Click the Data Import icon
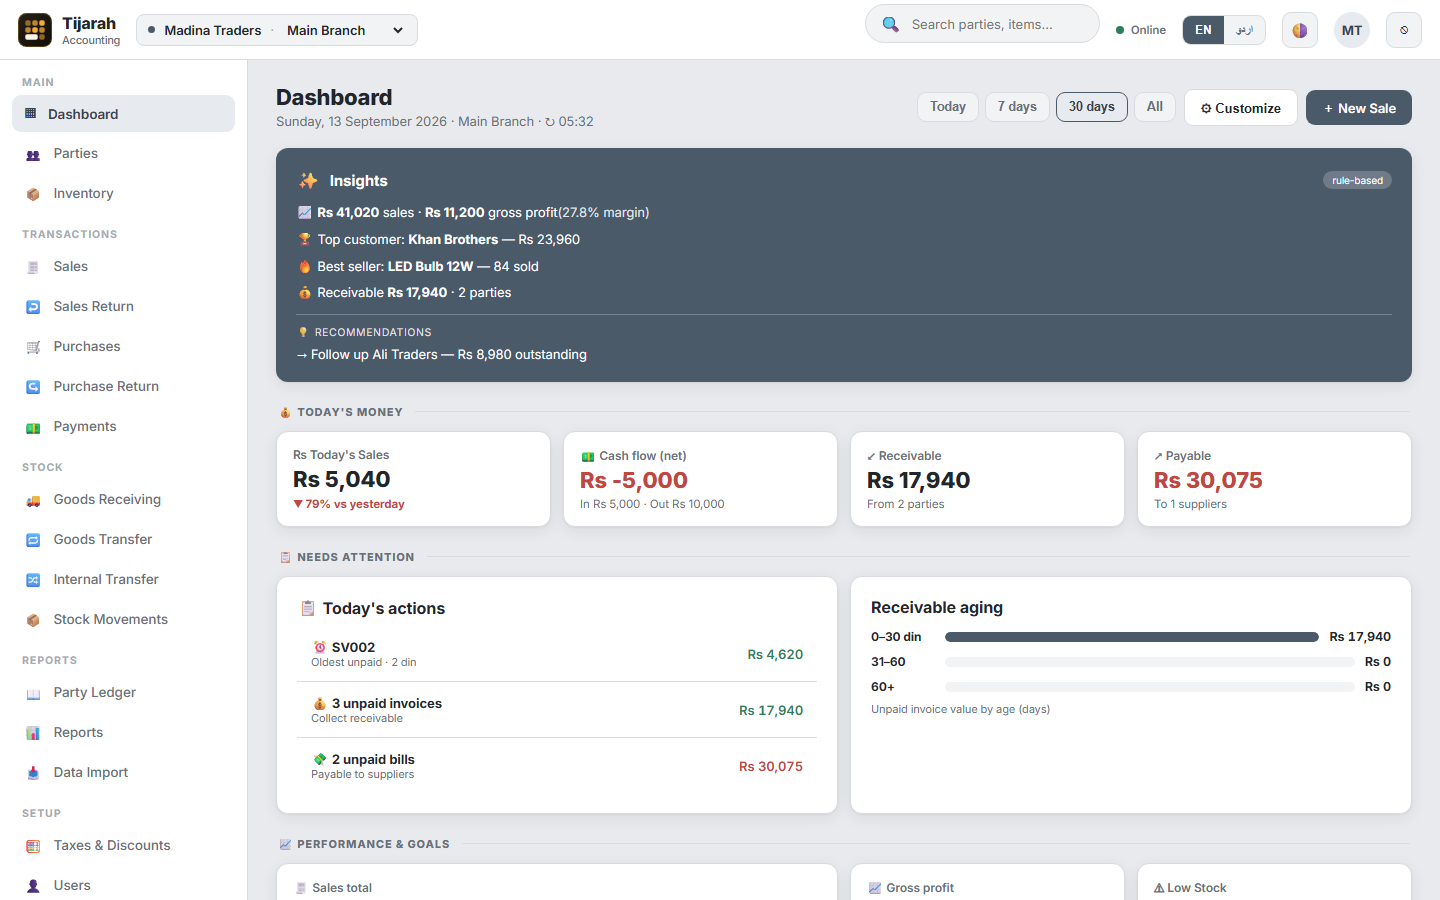The width and height of the screenshot is (1440, 900). coord(33,773)
